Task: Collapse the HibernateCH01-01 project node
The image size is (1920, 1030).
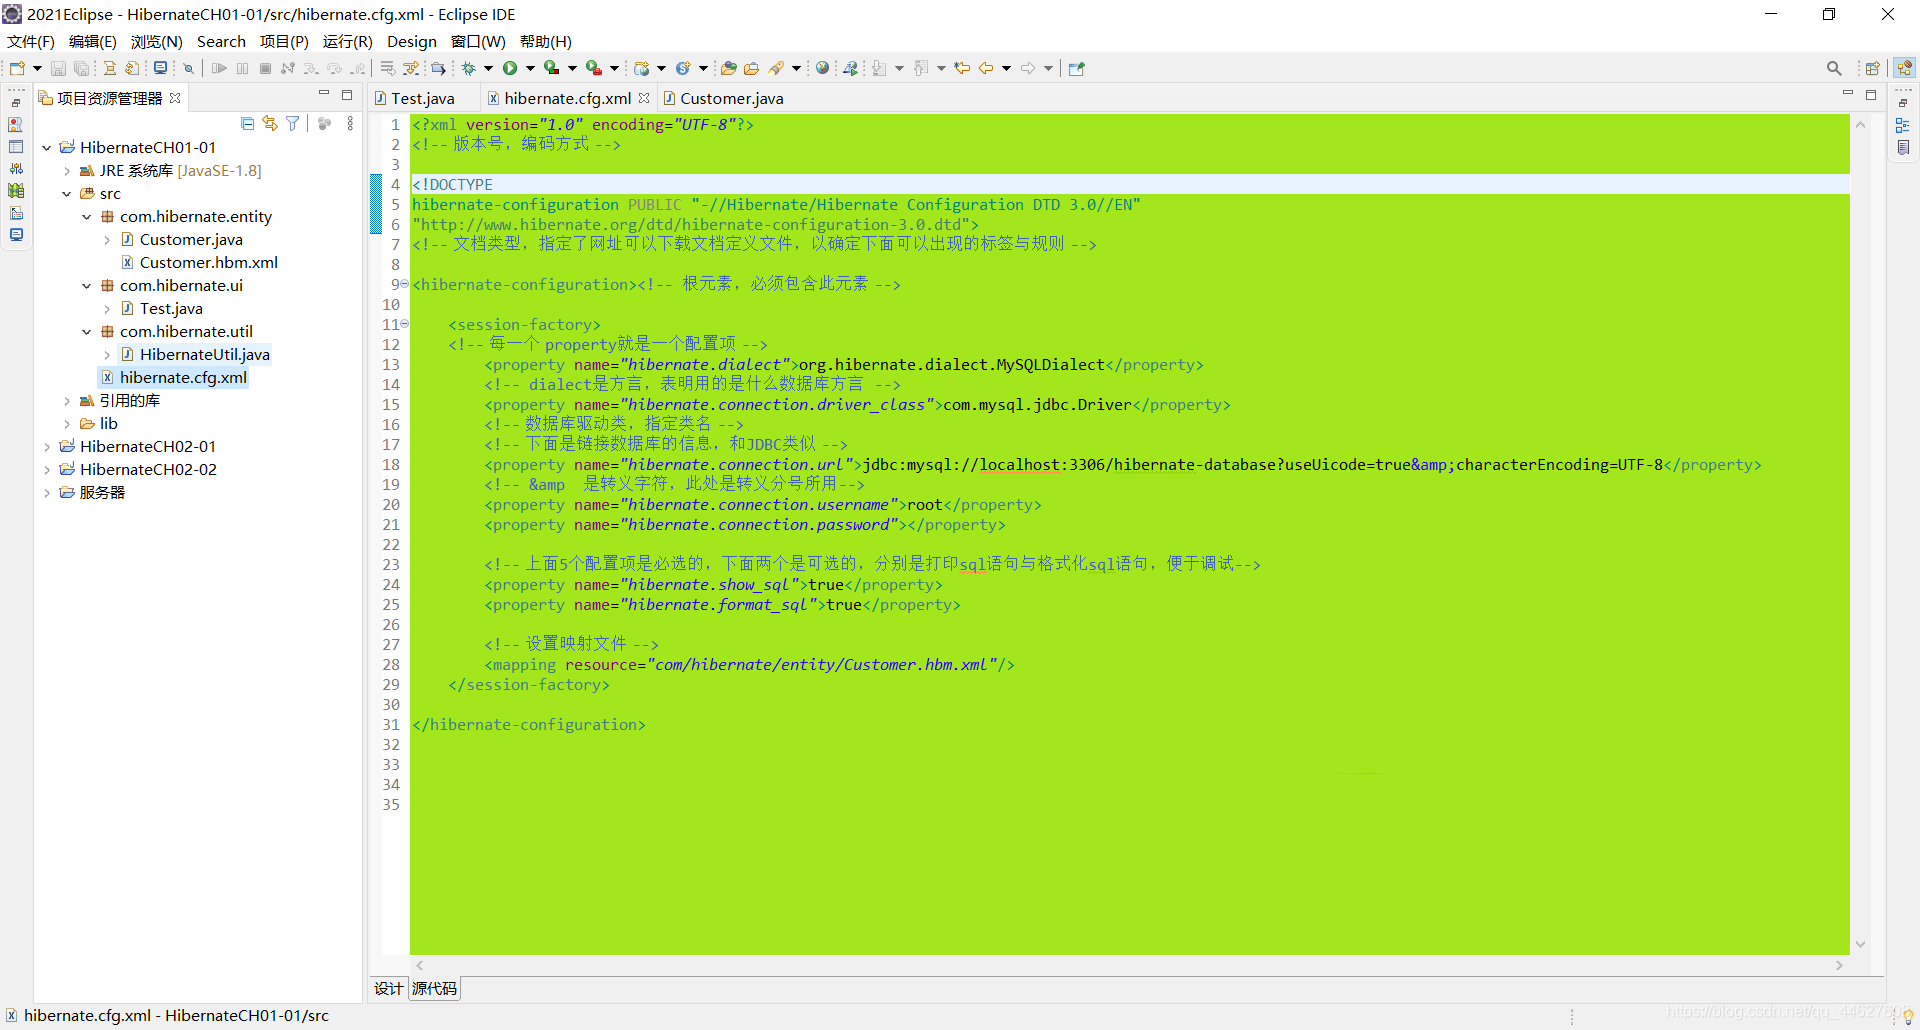Action: [47, 148]
